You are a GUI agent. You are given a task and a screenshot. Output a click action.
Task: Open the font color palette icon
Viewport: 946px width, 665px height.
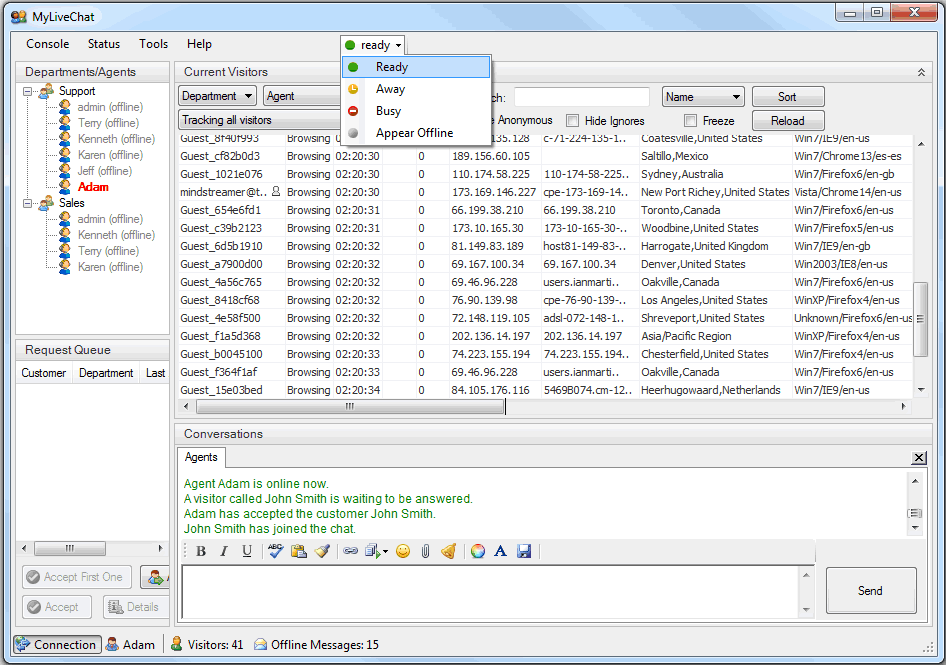pos(478,551)
